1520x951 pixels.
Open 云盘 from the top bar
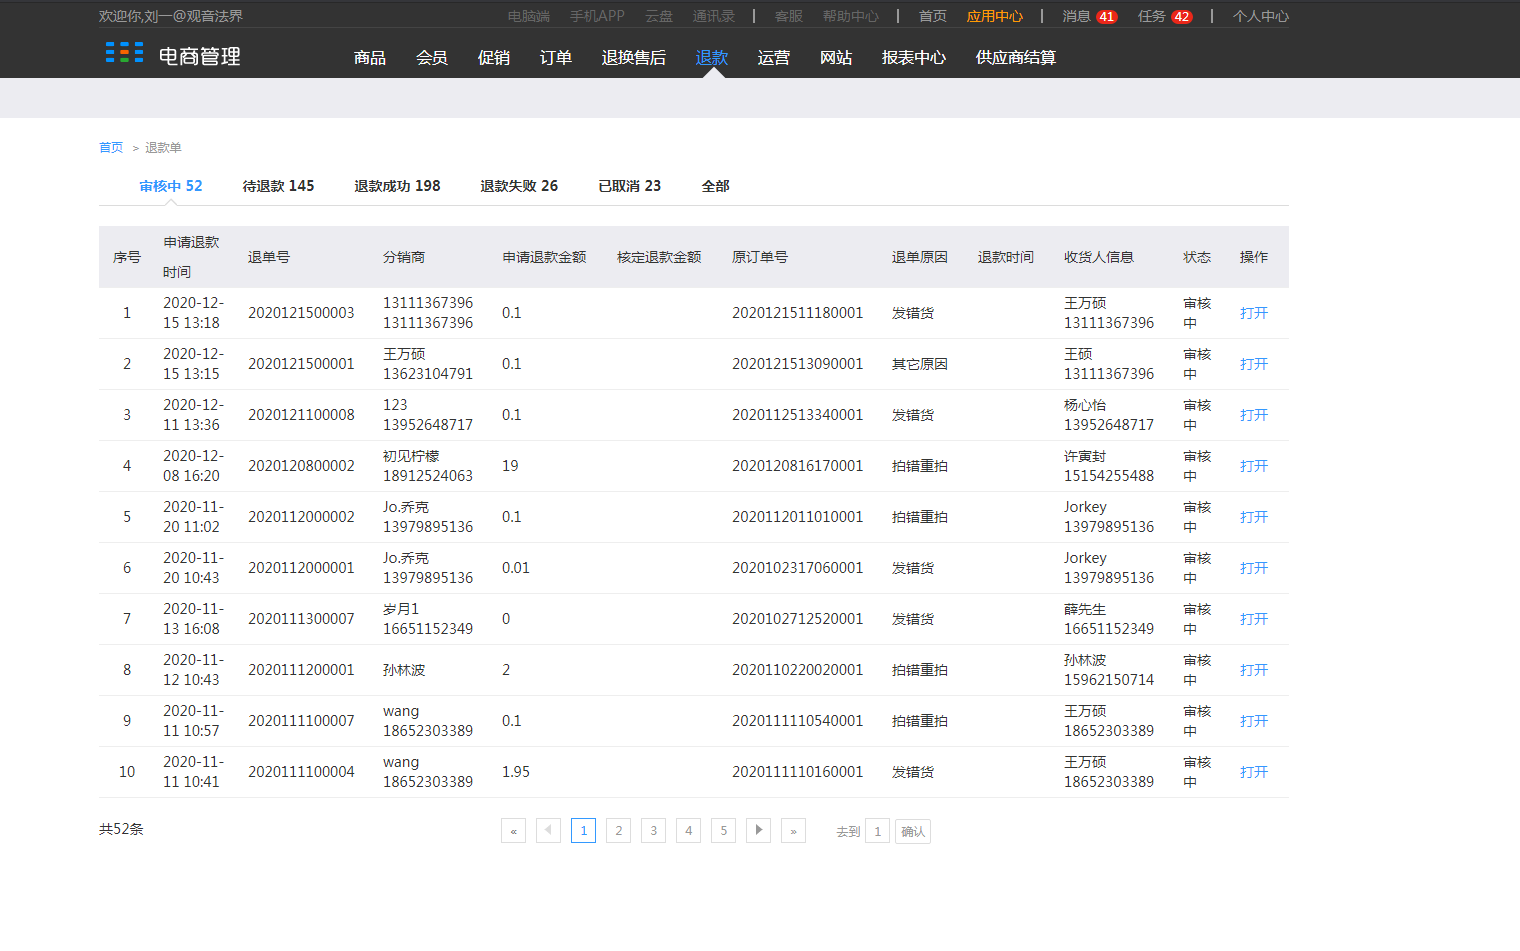659,16
